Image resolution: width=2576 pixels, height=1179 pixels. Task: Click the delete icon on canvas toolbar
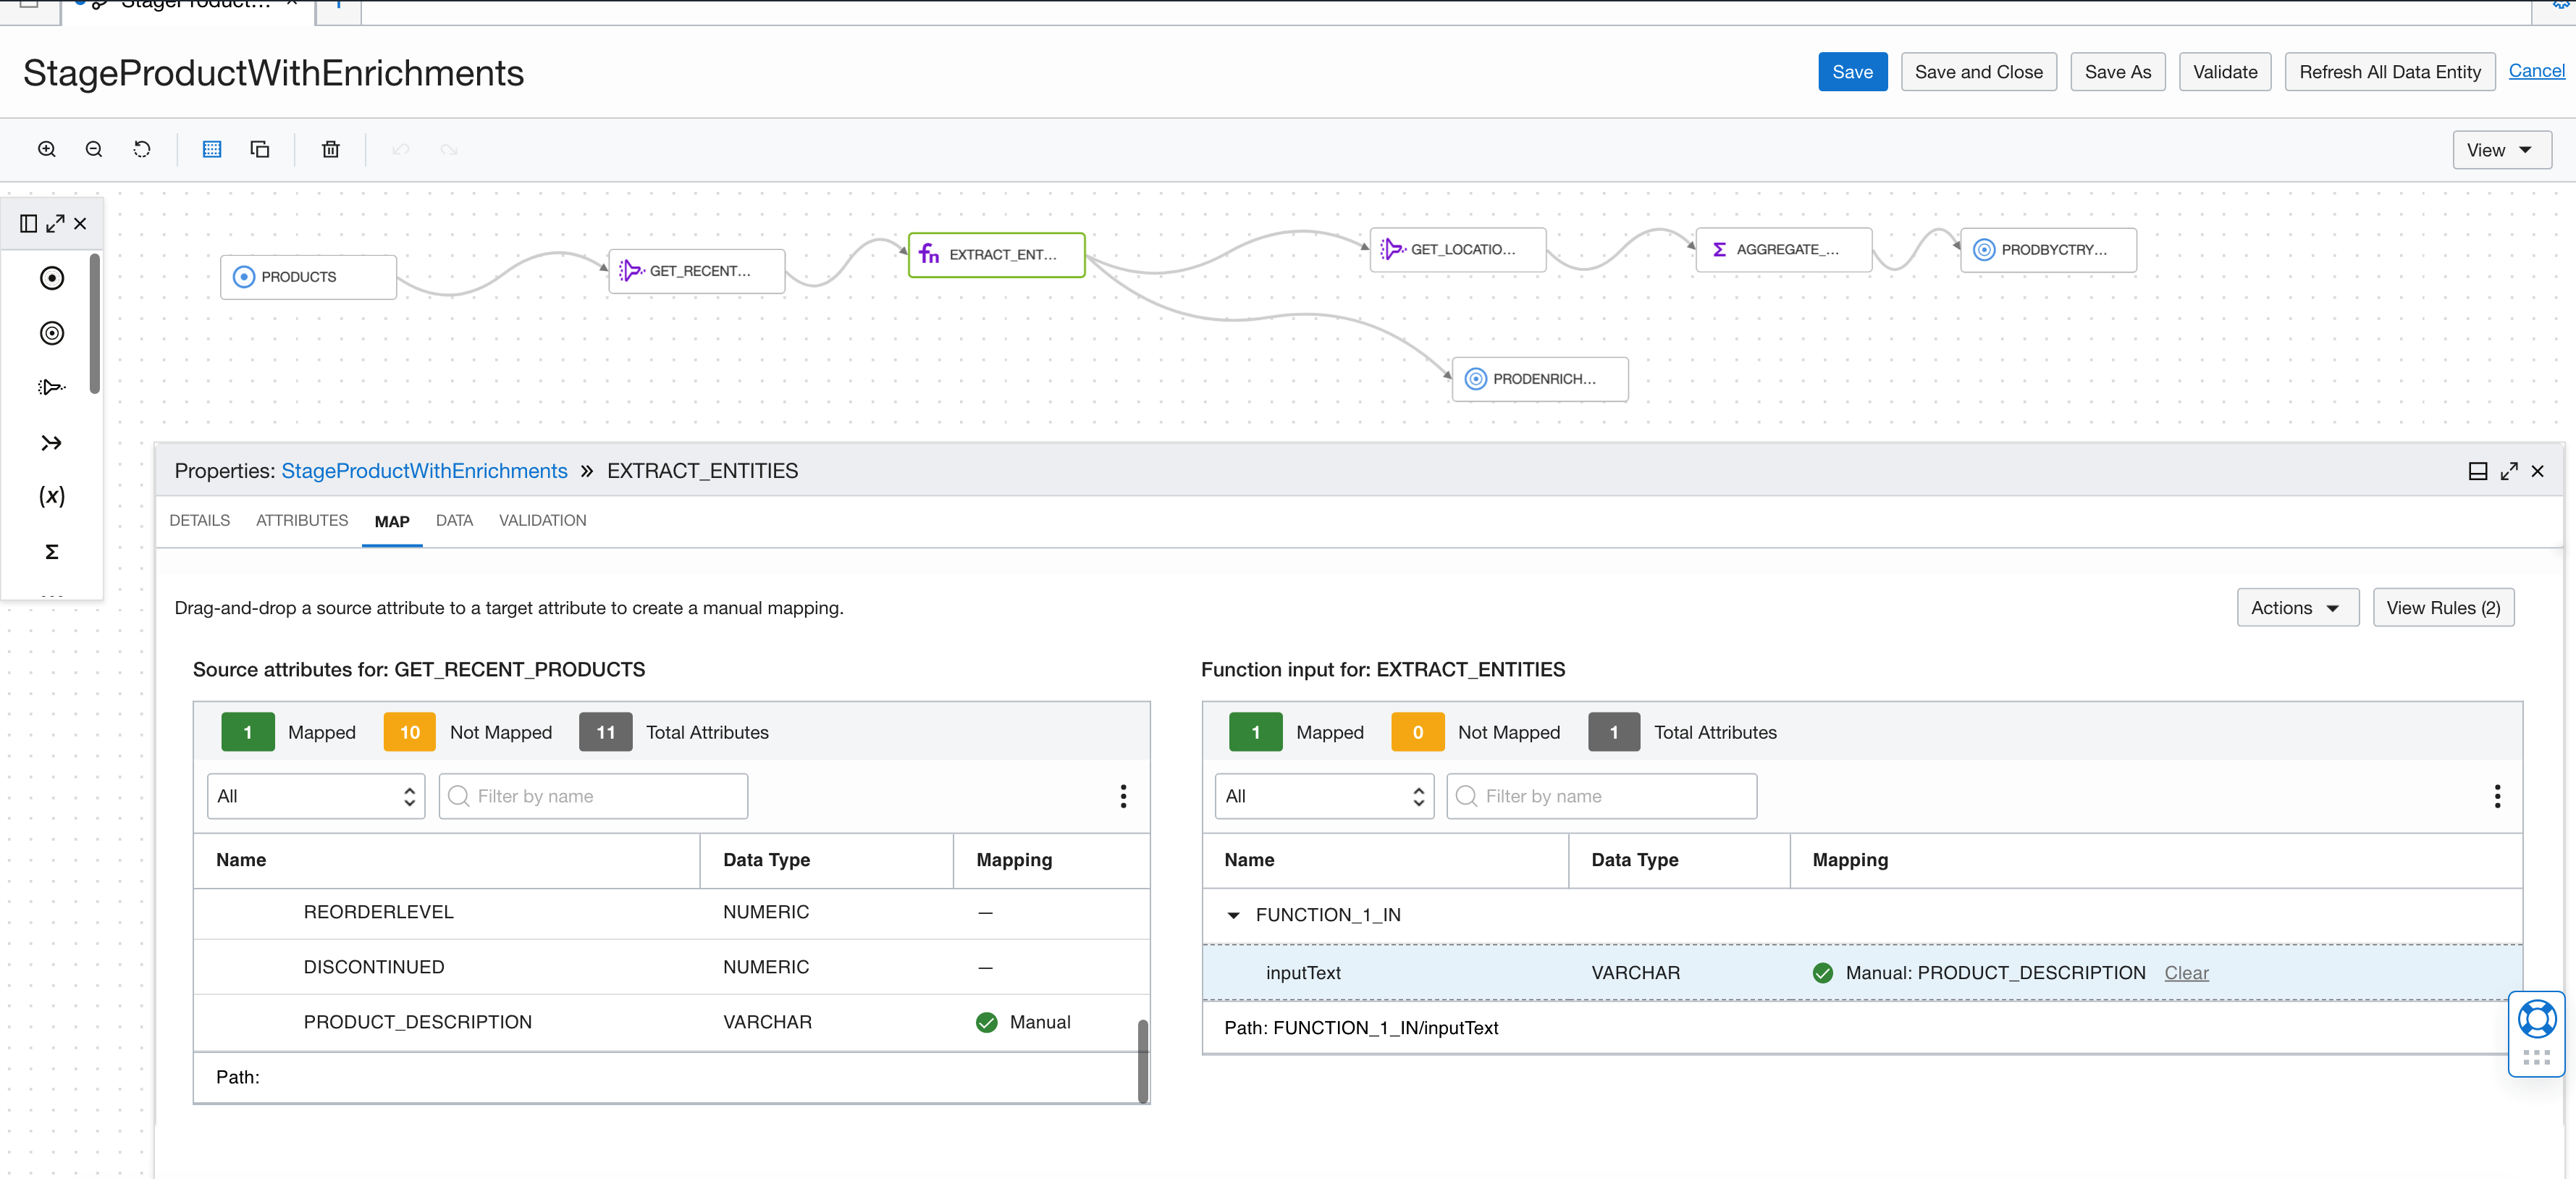point(331,148)
